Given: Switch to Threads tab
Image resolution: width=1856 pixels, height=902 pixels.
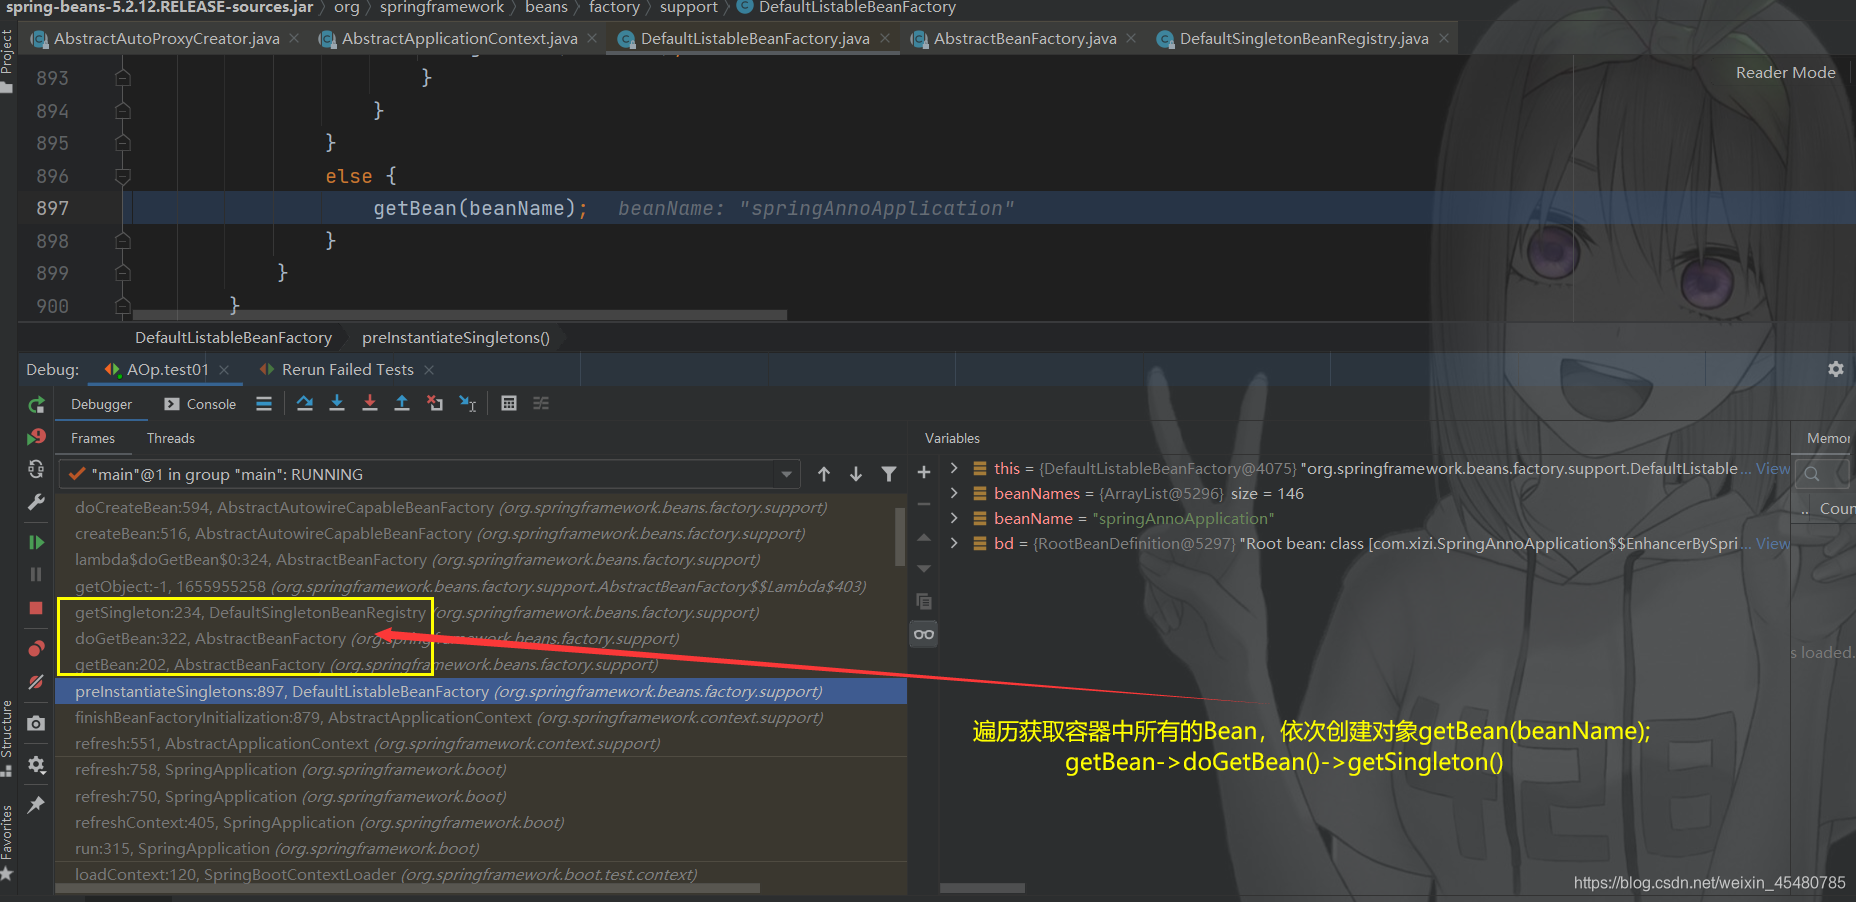Looking at the screenshot, I should (171, 438).
